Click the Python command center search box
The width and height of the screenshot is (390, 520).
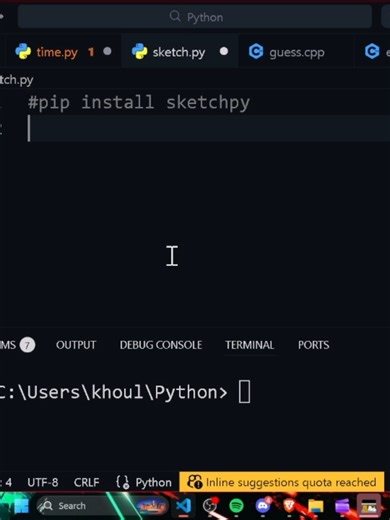(x=195, y=17)
